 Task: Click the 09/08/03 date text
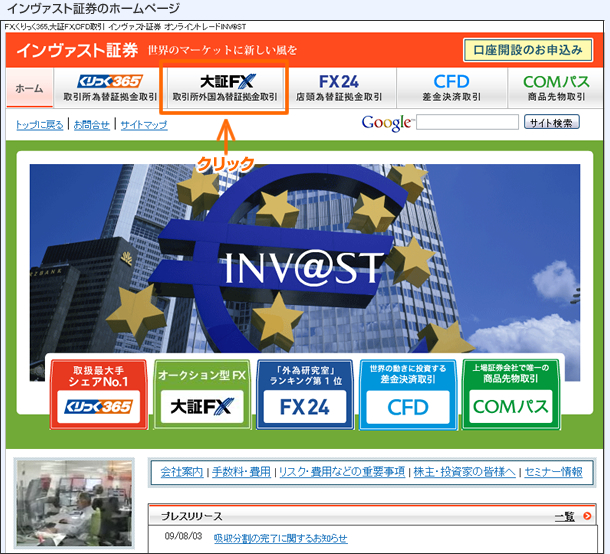(x=183, y=536)
